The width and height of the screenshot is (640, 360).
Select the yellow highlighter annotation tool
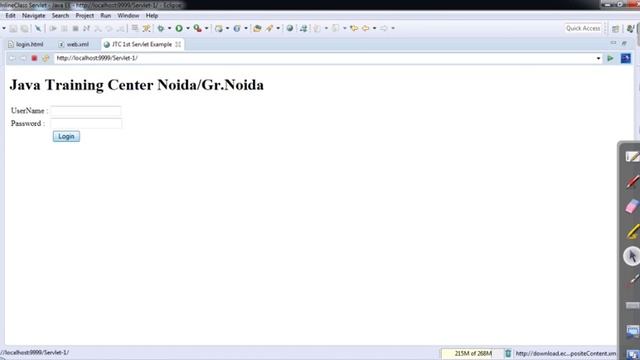pyautogui.click(x=632, y=231)
